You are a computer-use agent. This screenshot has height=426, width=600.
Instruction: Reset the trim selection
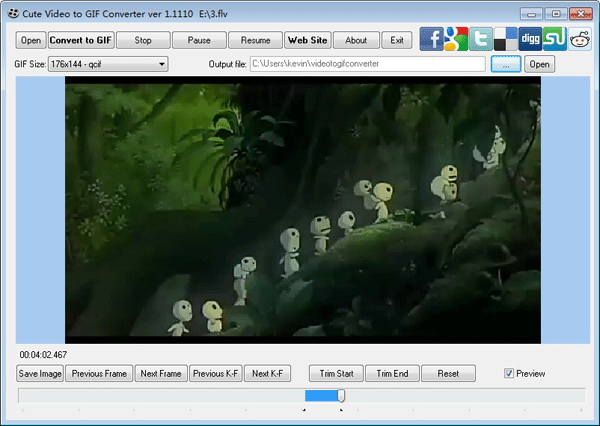[448, 374]
